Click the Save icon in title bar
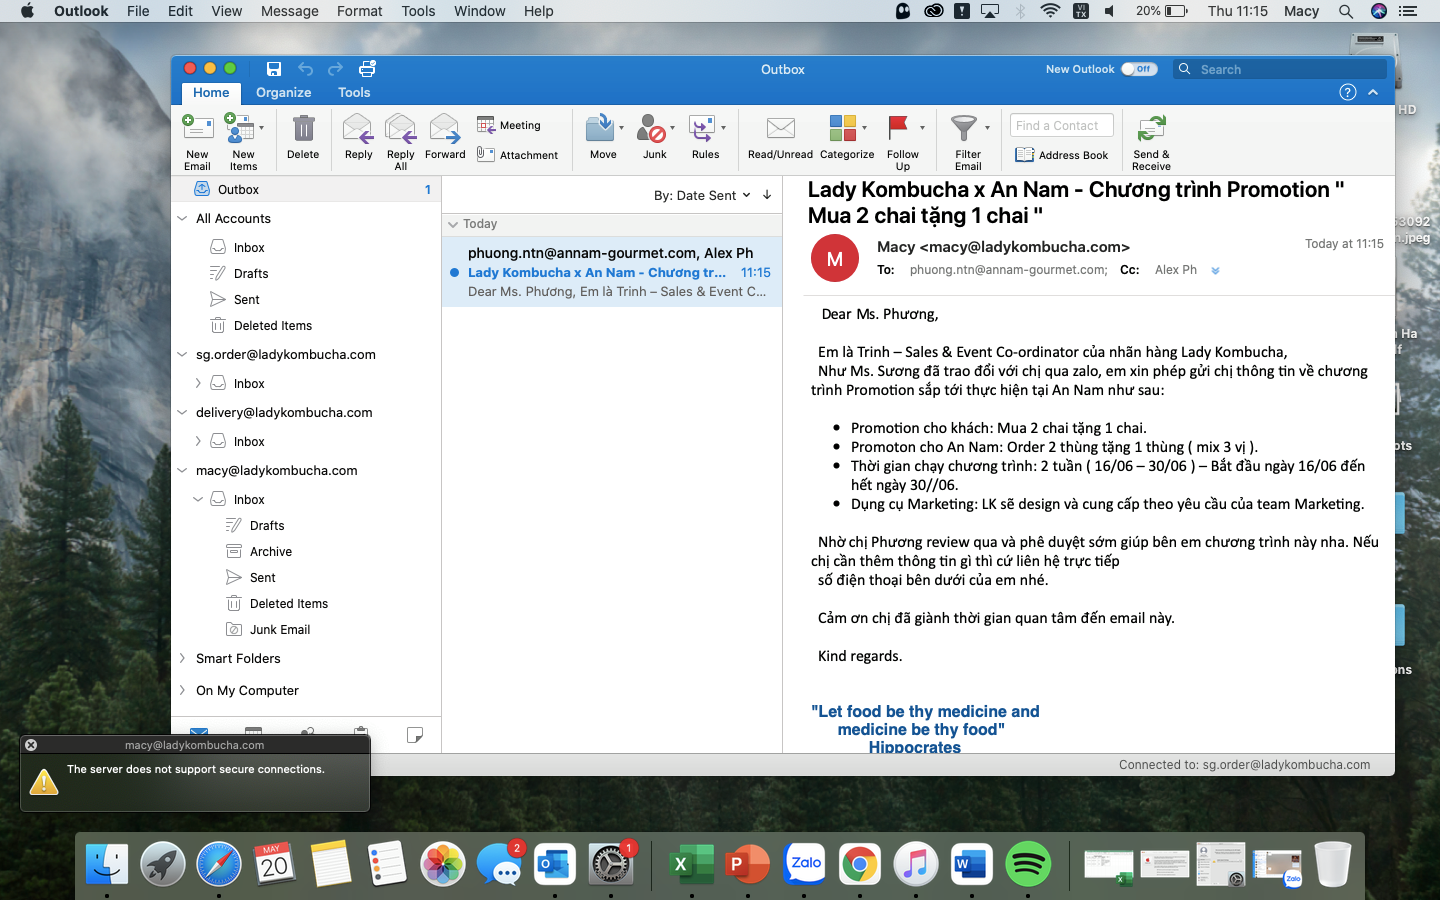 273,69
